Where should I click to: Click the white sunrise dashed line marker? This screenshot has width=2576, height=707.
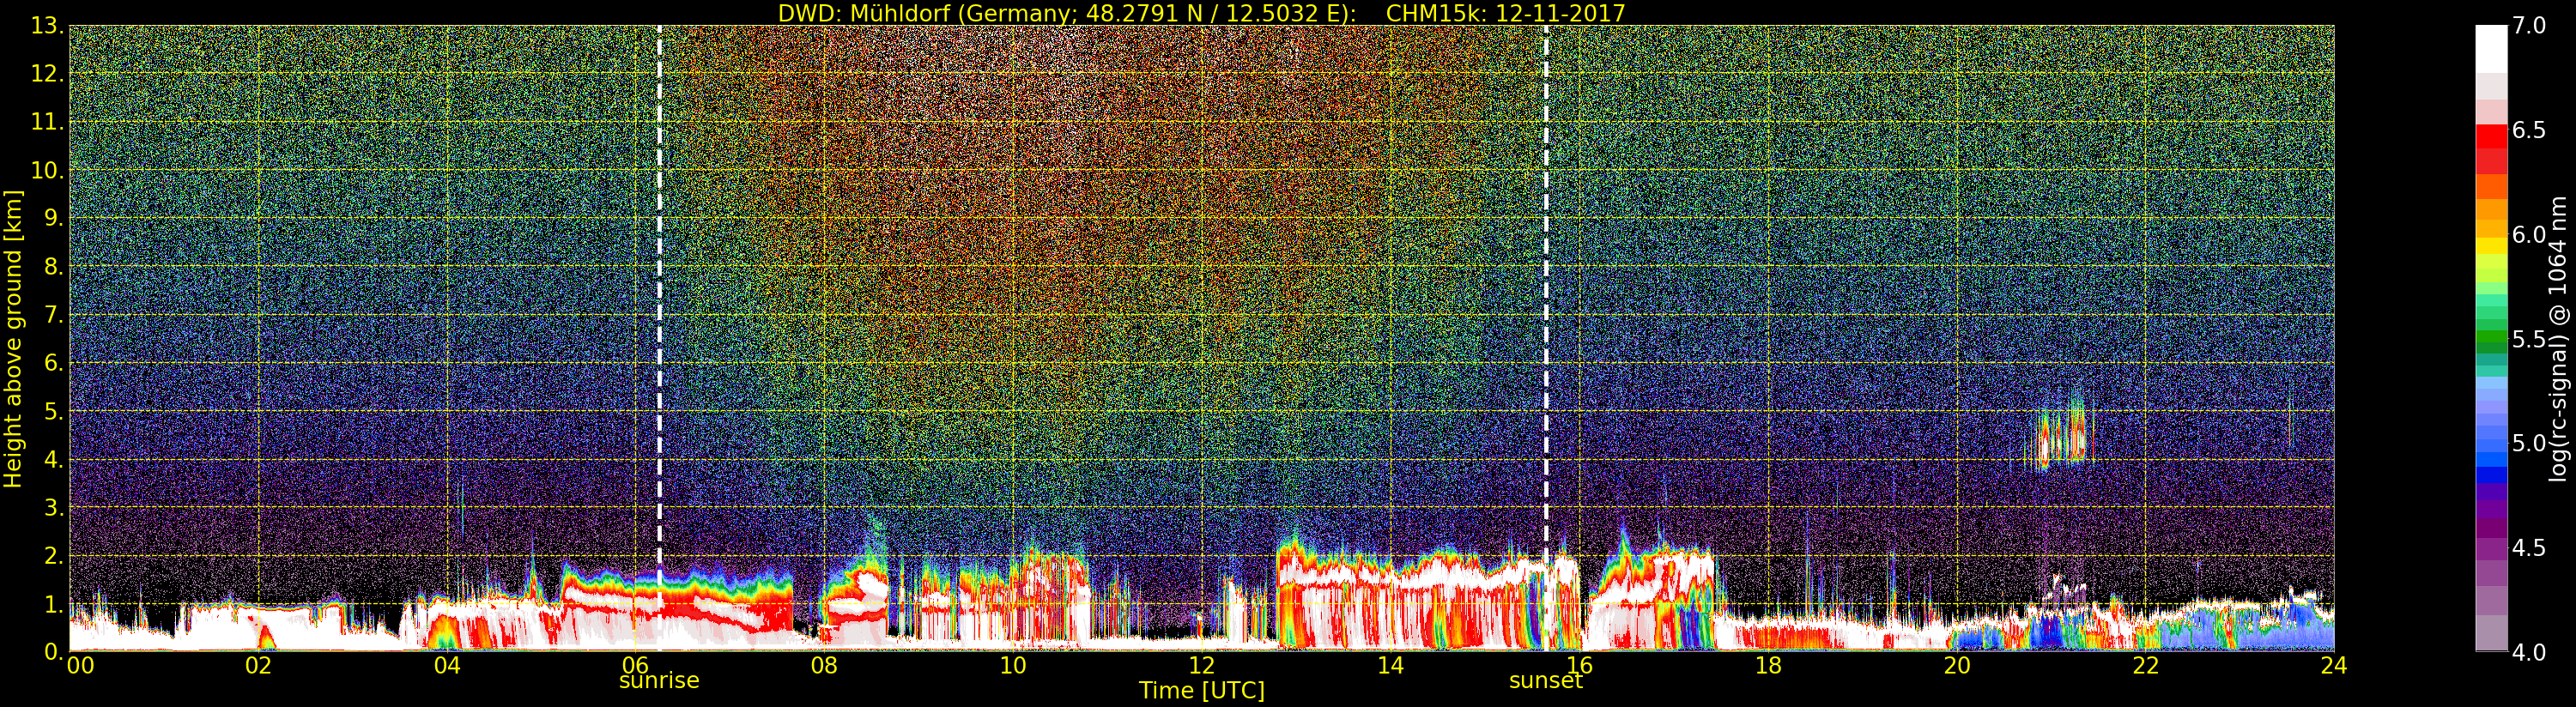660,338
